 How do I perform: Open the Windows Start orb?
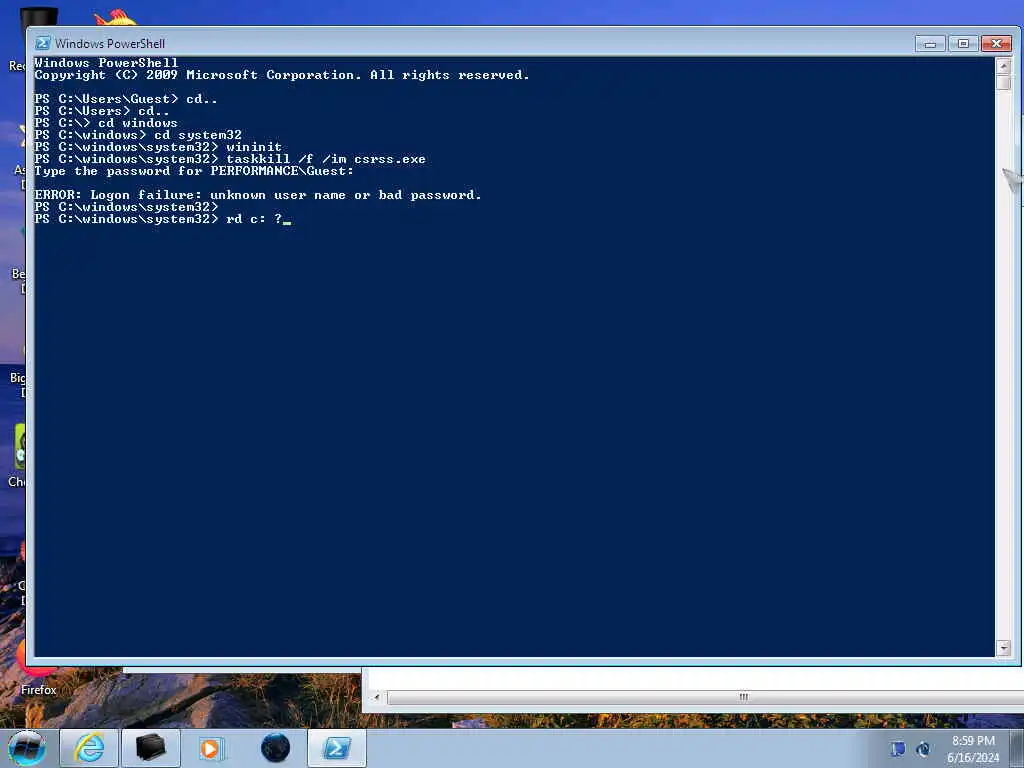pyautogui.click(x=27, y=748)
